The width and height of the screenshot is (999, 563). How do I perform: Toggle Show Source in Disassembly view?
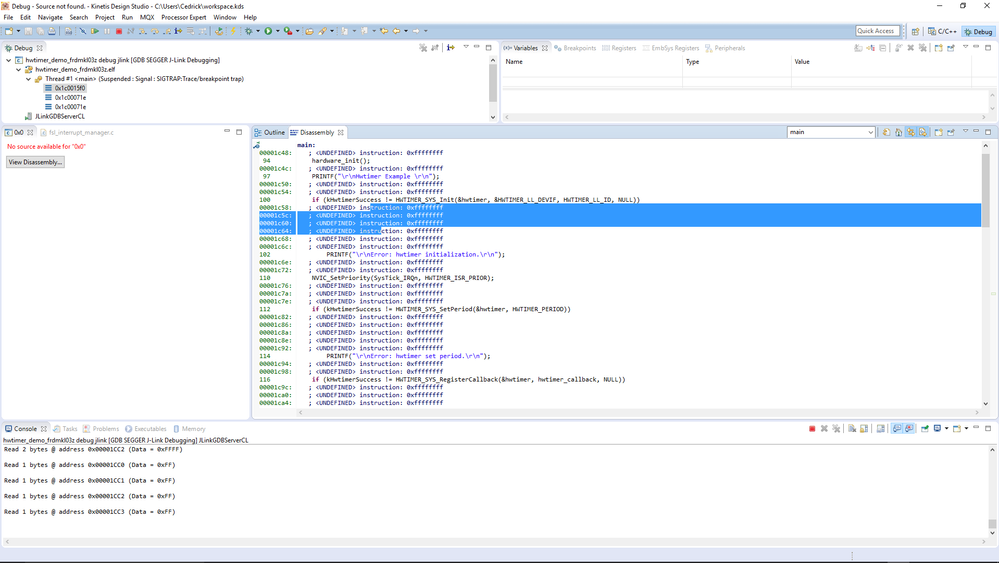tap(923, 132)
